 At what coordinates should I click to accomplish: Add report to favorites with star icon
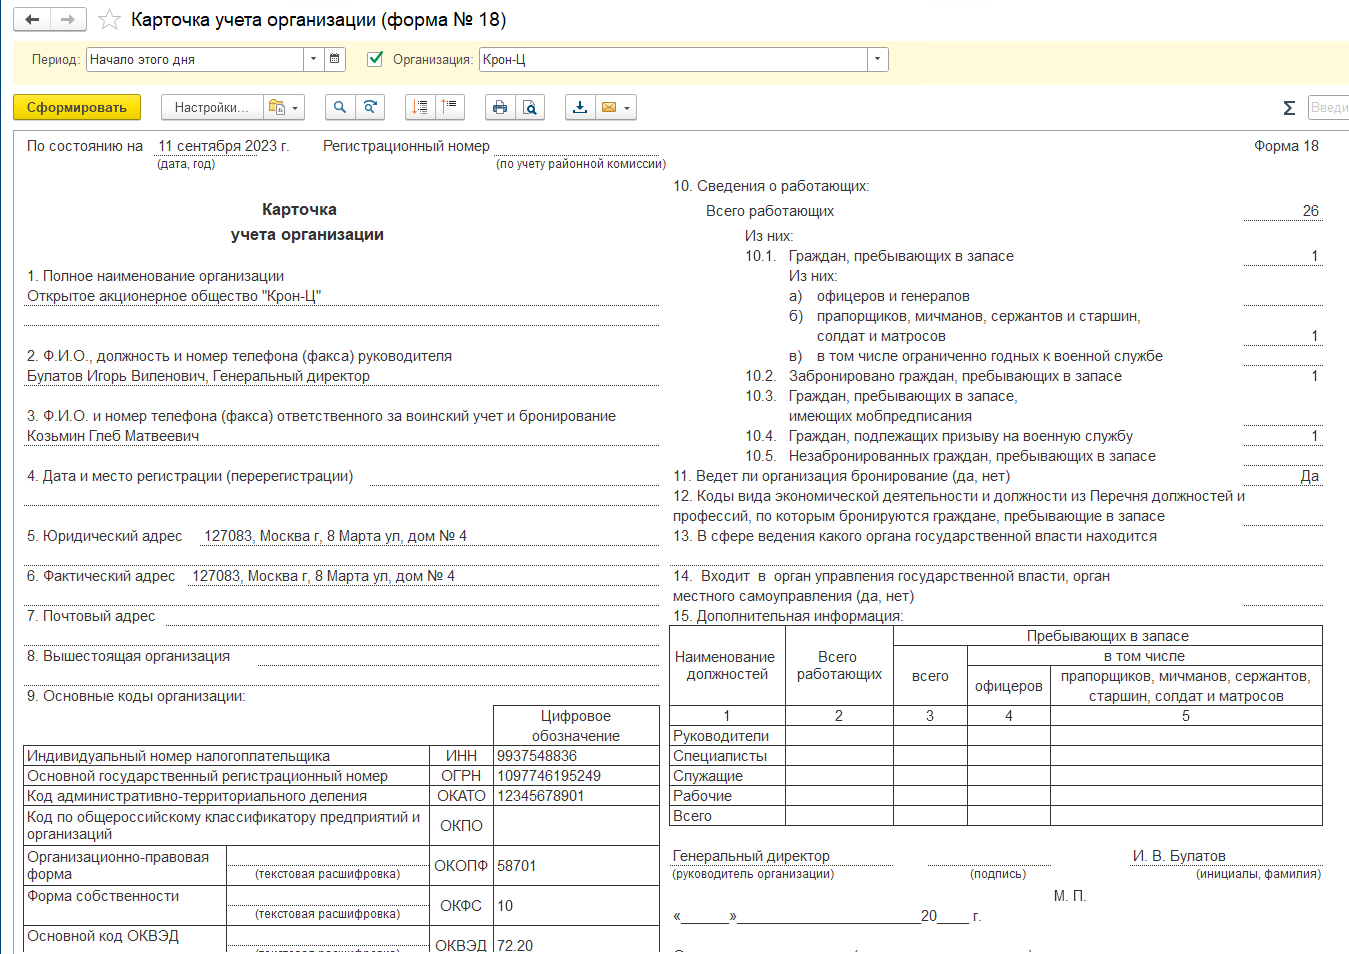click(x=109, y=20)
